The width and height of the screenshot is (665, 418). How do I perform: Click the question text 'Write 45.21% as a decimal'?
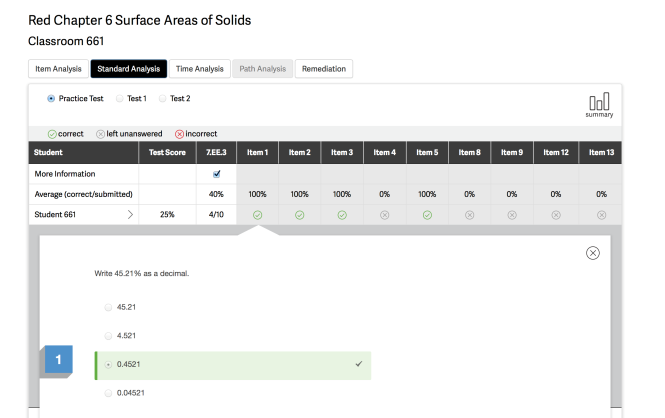(x=142, y=273)
